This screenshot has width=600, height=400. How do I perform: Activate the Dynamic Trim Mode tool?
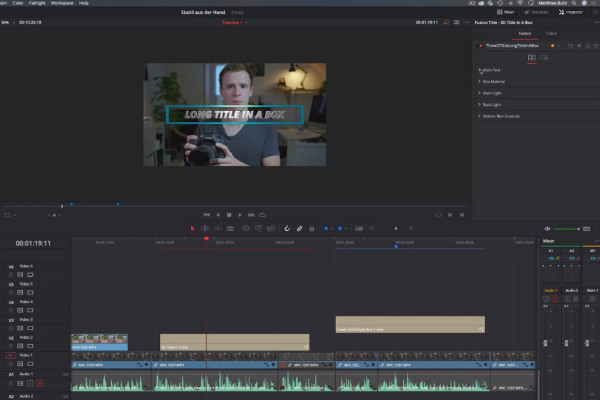click(x=218, y=229)
